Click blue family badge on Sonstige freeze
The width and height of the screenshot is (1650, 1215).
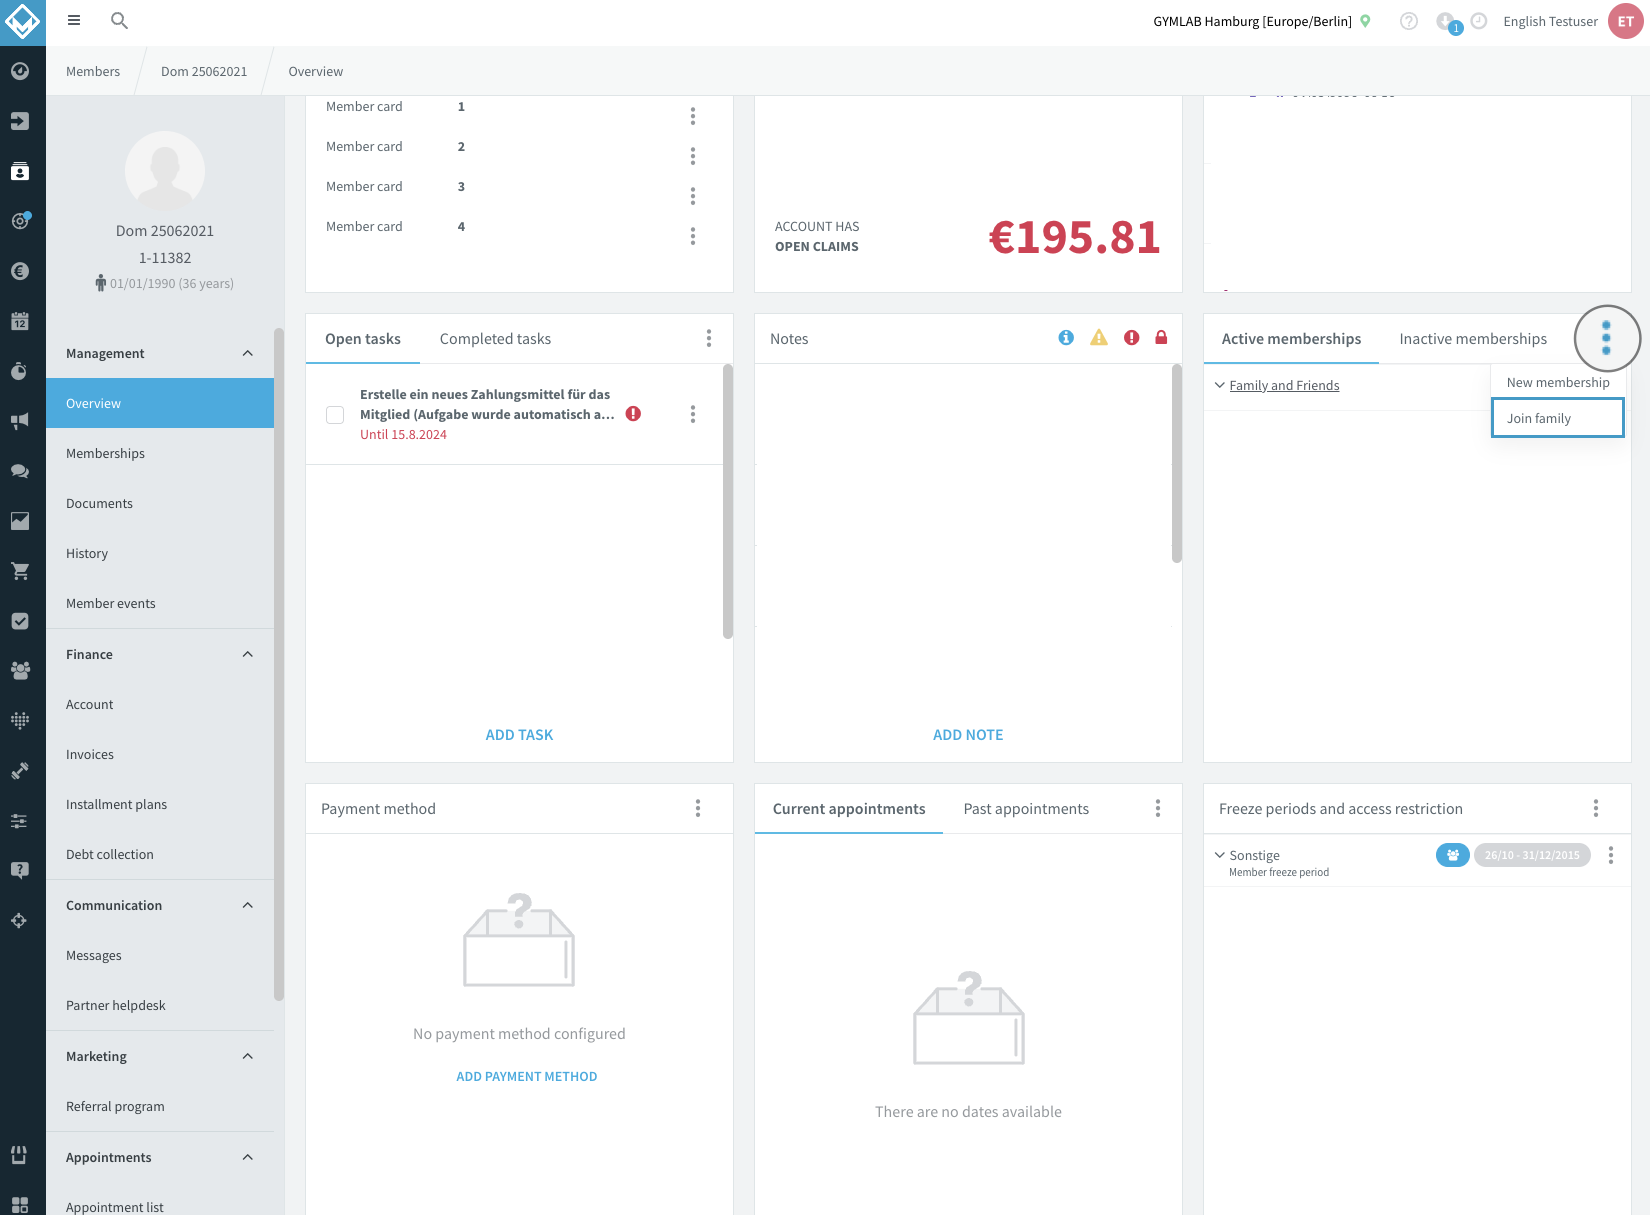(1453, 855)
